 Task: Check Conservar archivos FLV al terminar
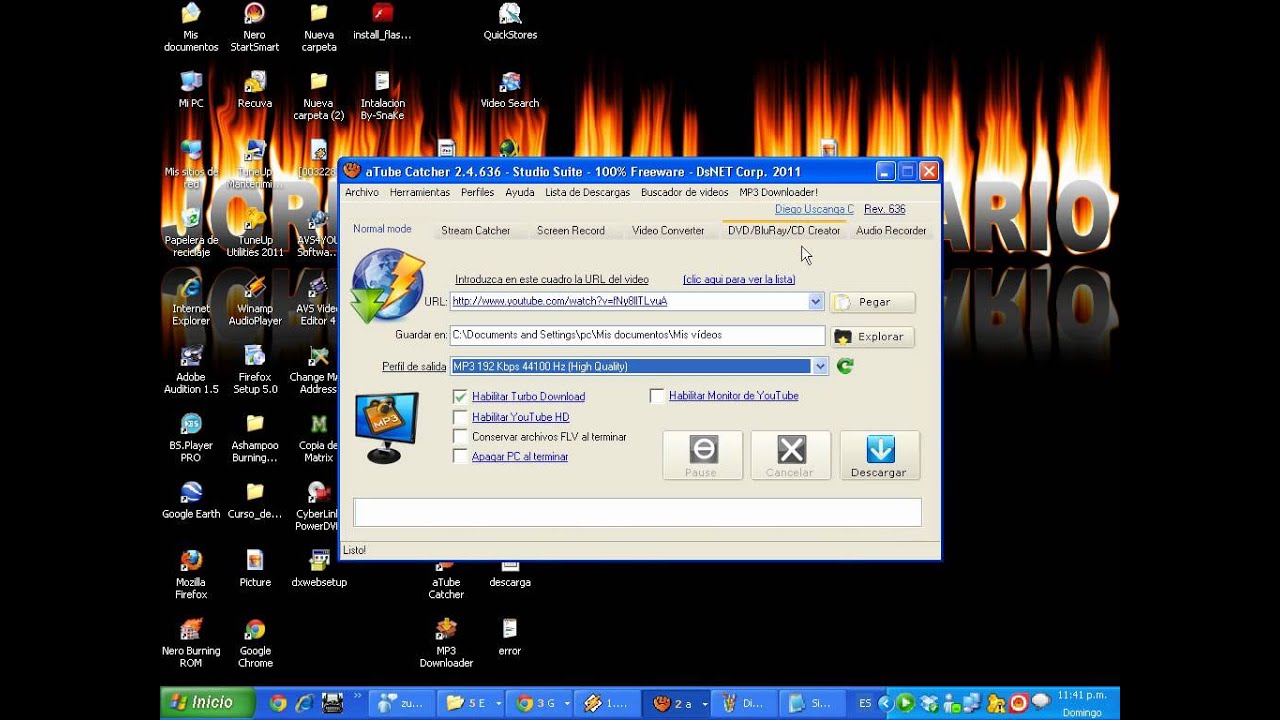[x=460, y=437]
